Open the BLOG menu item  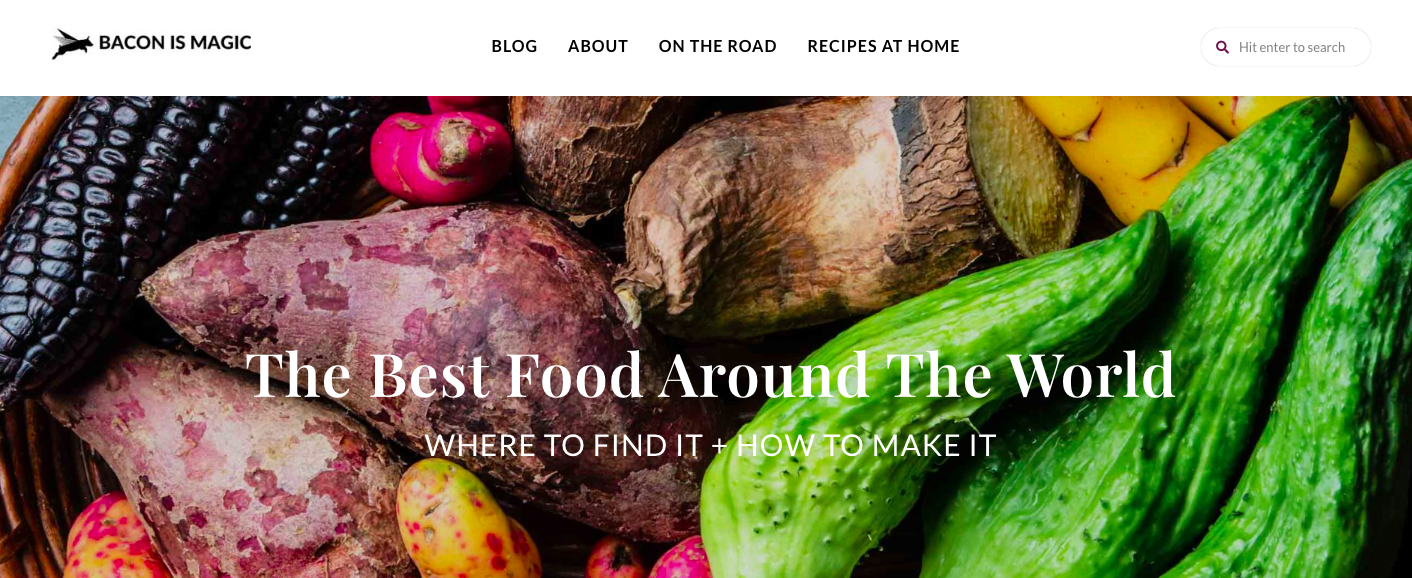514,46
